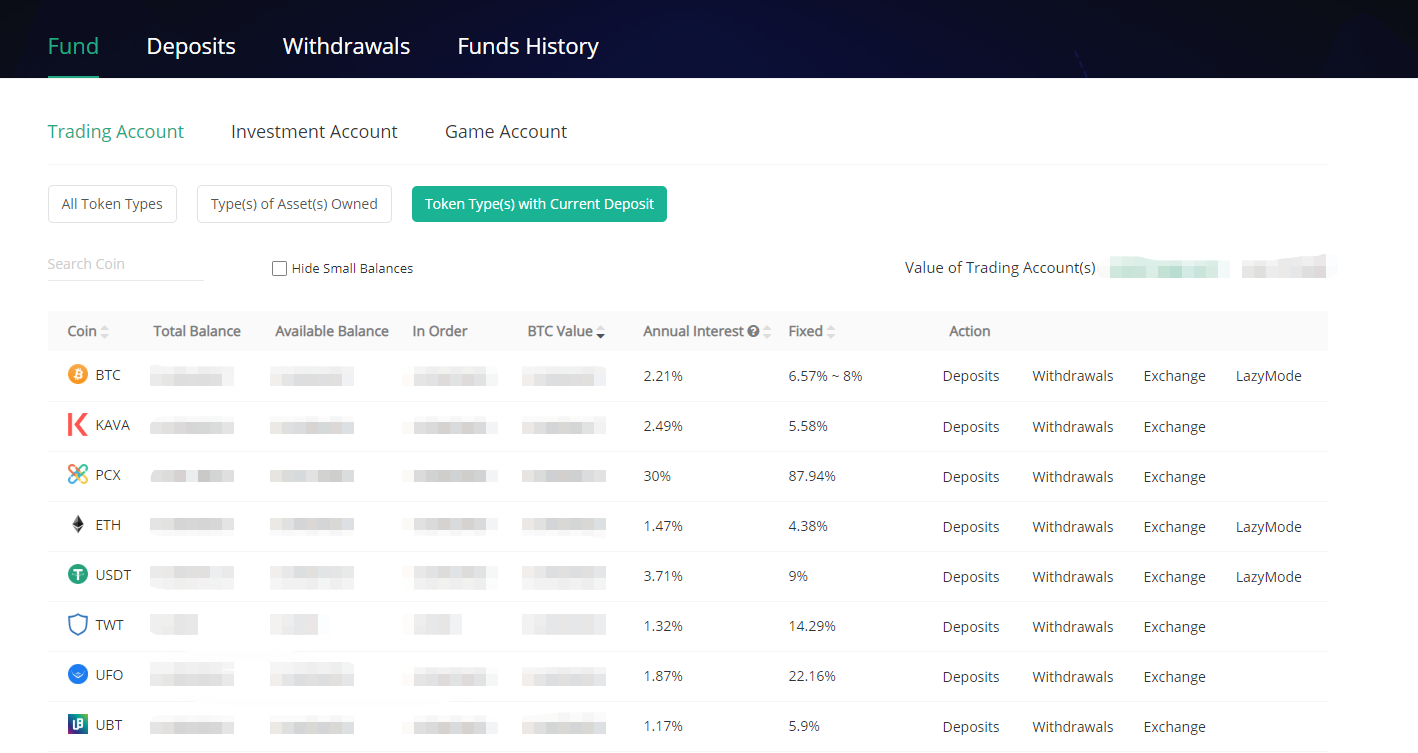Focus the Search Coin input field
The width and height of the screenshot is (1418, 753).
125,264
